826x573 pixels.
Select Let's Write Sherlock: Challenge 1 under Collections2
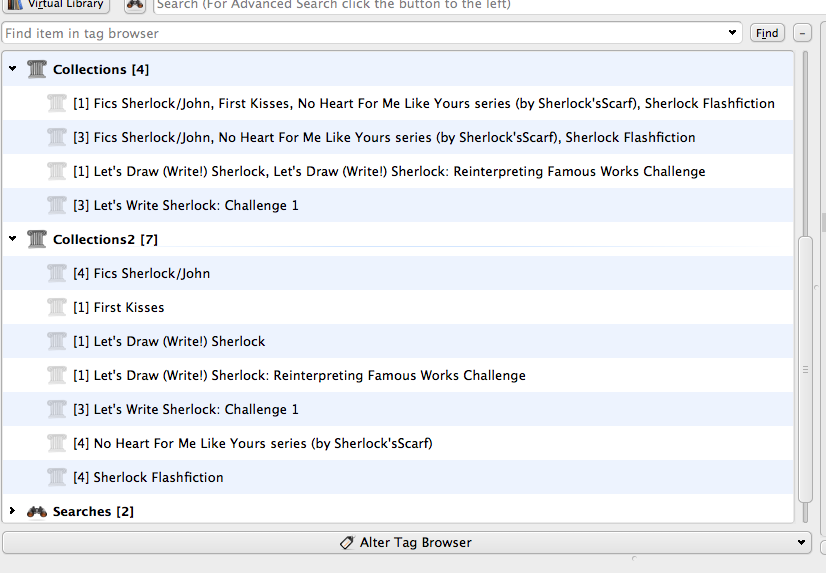pyautogui.click(x=196, y=409)
